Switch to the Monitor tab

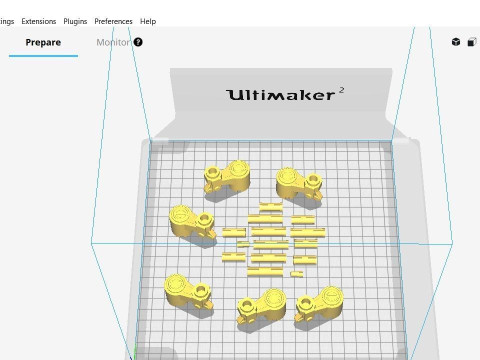pyautogui.click(x=113, y=42)
